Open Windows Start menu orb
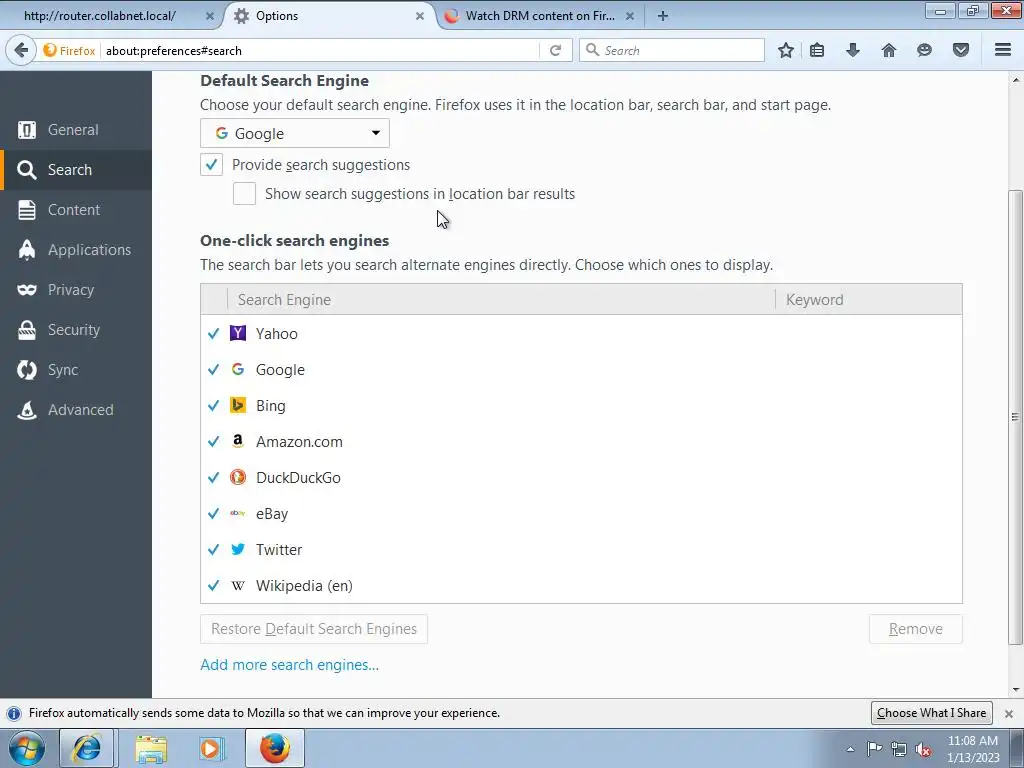Viewport: 1024px width, 768px height. [x=27, y=748]
